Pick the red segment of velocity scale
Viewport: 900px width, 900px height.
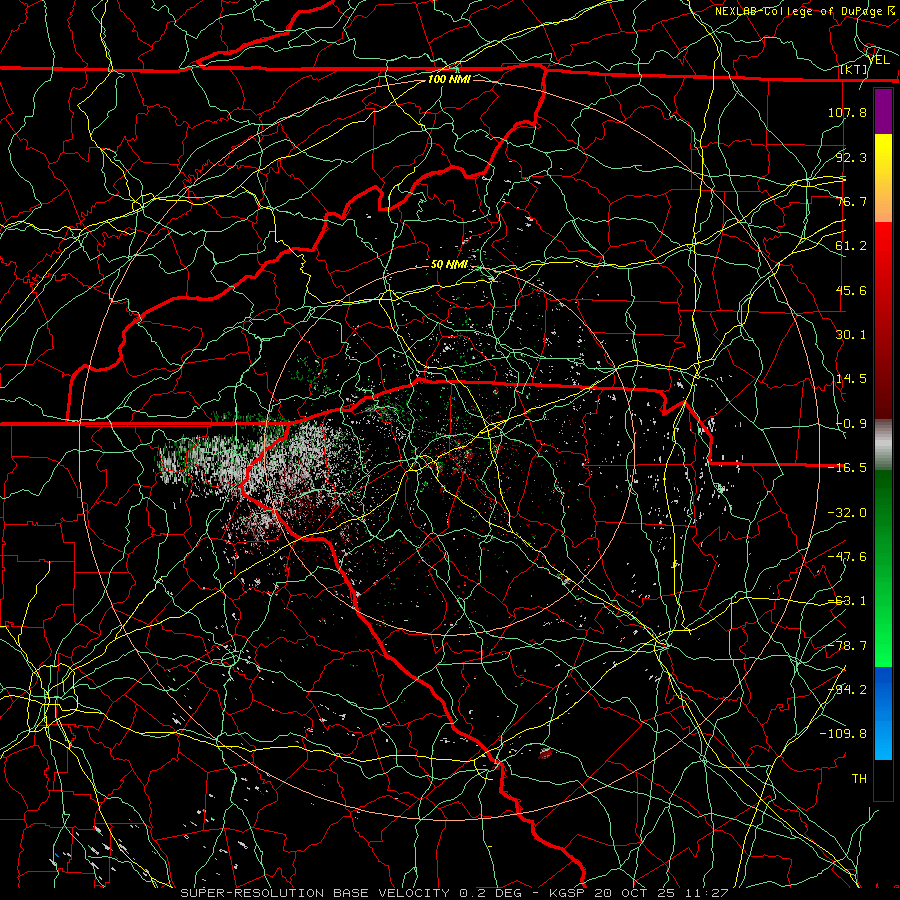883,320
